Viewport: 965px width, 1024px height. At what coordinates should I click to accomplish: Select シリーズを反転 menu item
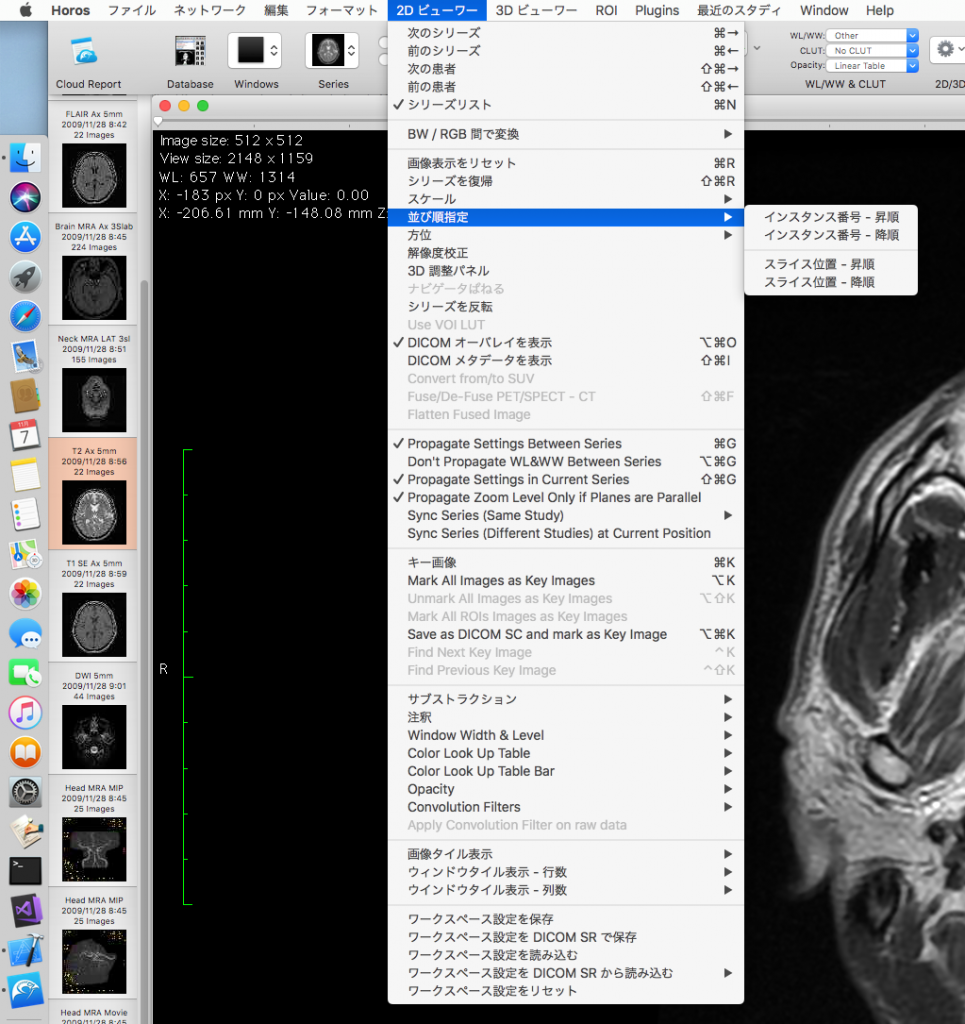pyautogui.click(x=565, y=306)
